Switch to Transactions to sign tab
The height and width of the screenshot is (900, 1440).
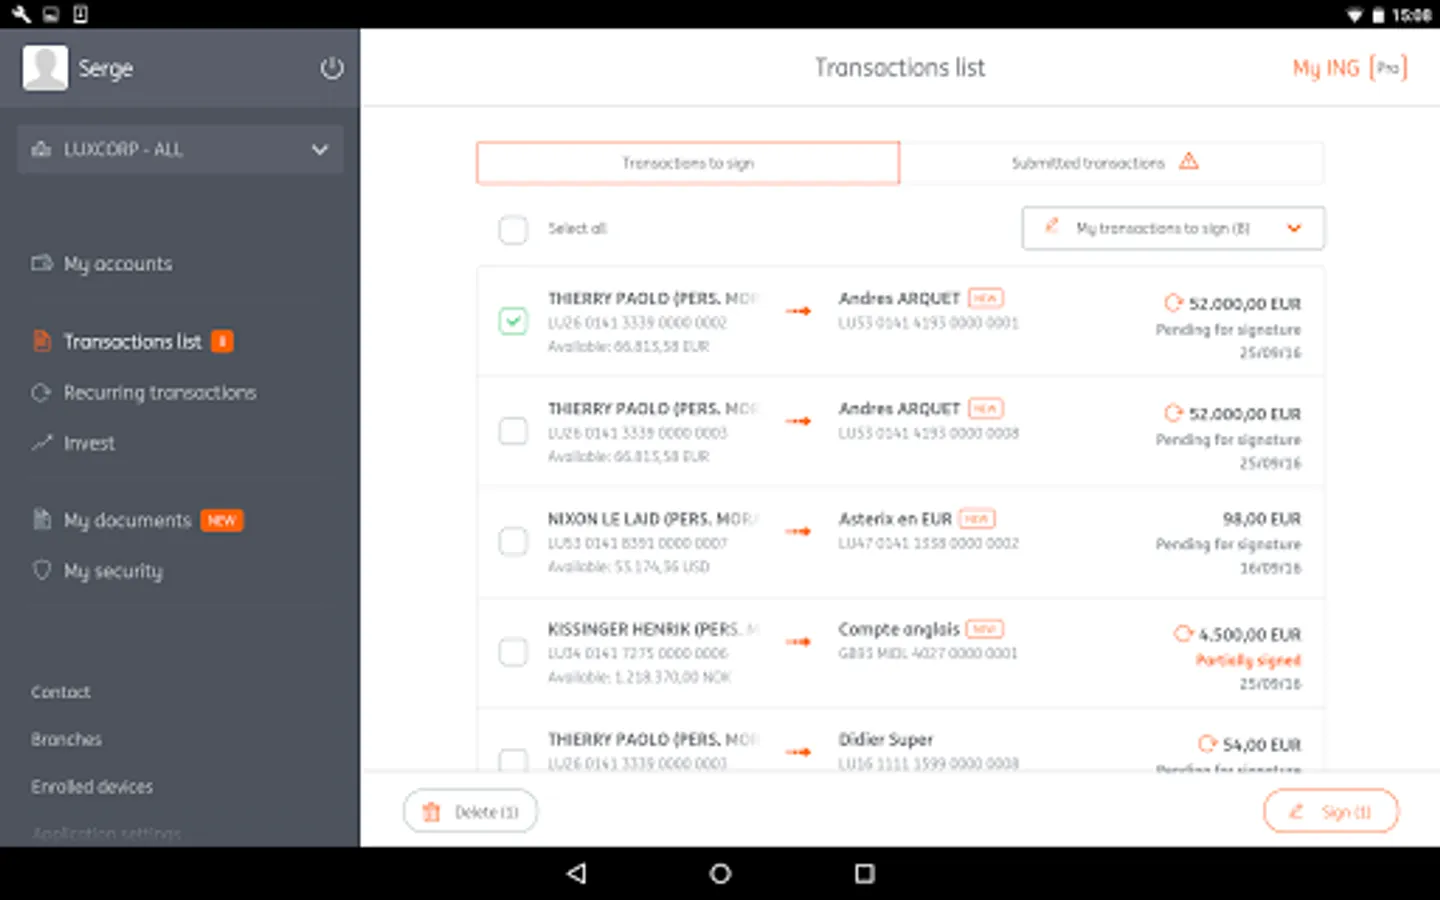688,163
